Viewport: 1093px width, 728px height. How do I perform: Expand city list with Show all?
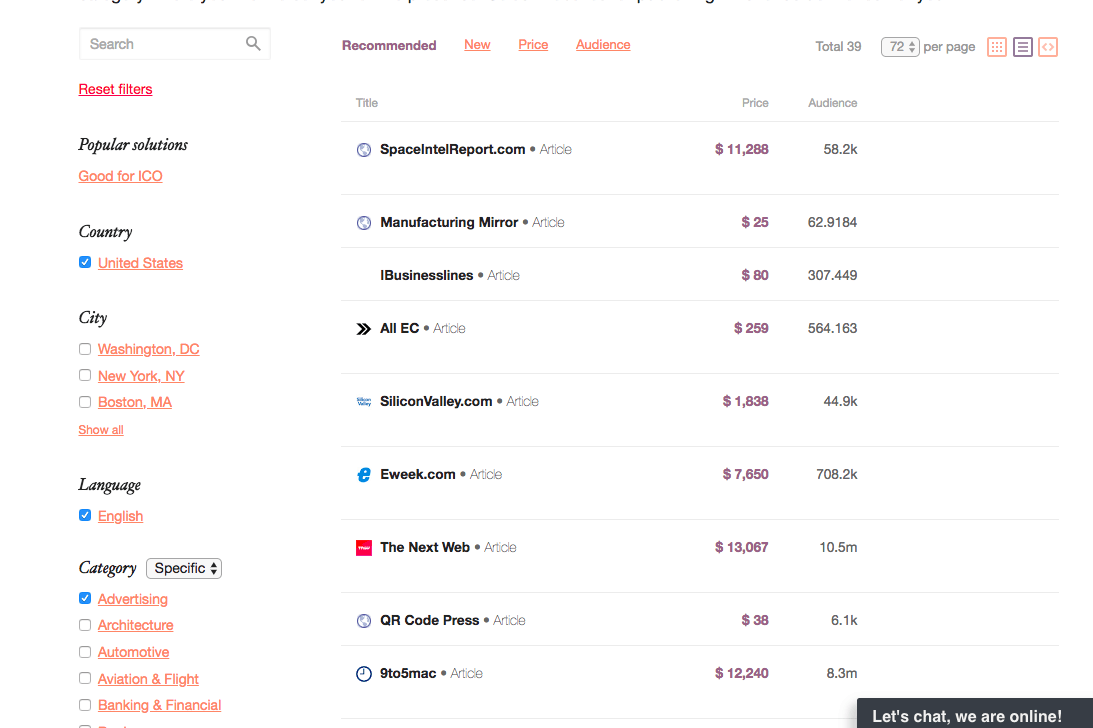tap(101, 430)
